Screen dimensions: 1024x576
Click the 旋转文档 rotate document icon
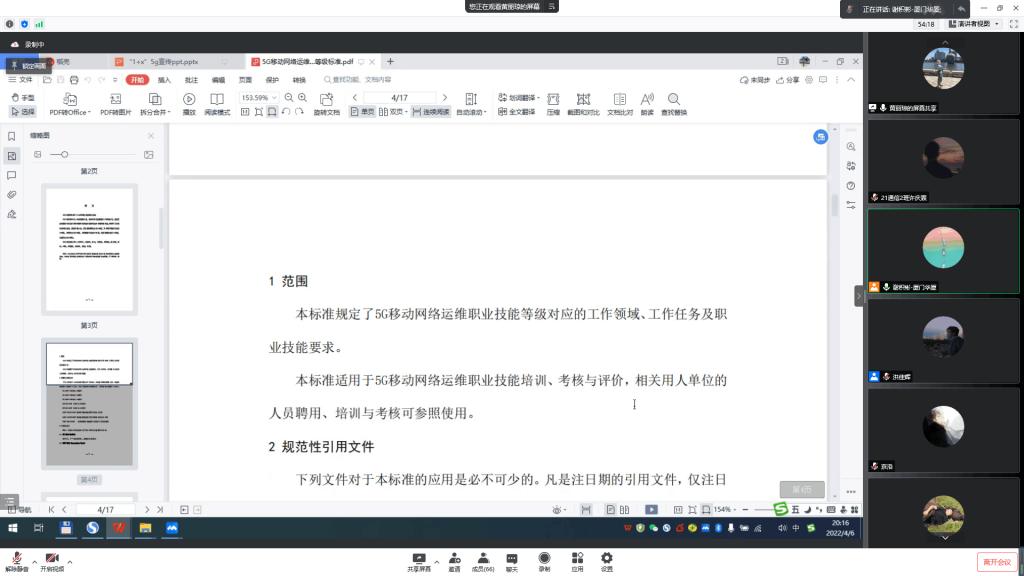[x=326, y=99]
